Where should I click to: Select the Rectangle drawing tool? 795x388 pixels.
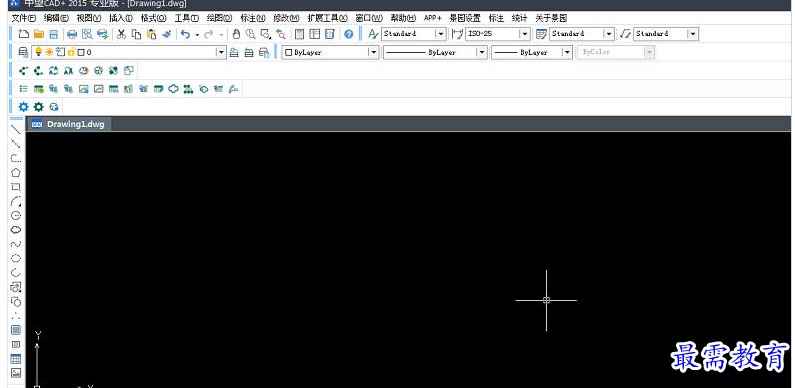16,187
